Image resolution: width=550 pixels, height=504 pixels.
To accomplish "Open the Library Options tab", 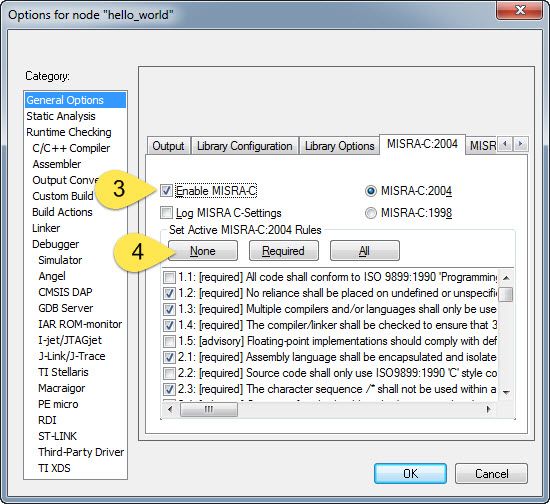I will [339, 146].
